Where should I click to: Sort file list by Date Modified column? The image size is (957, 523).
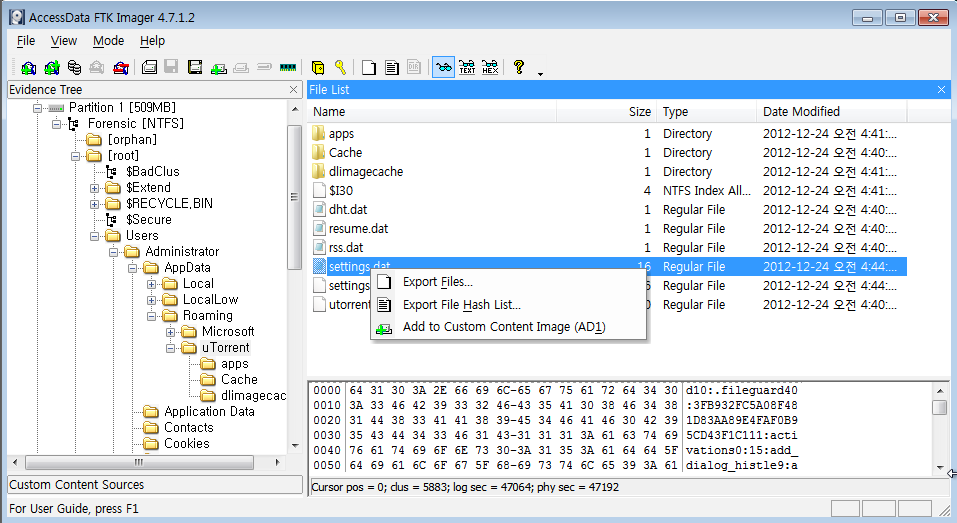click(x=831, y=112)
